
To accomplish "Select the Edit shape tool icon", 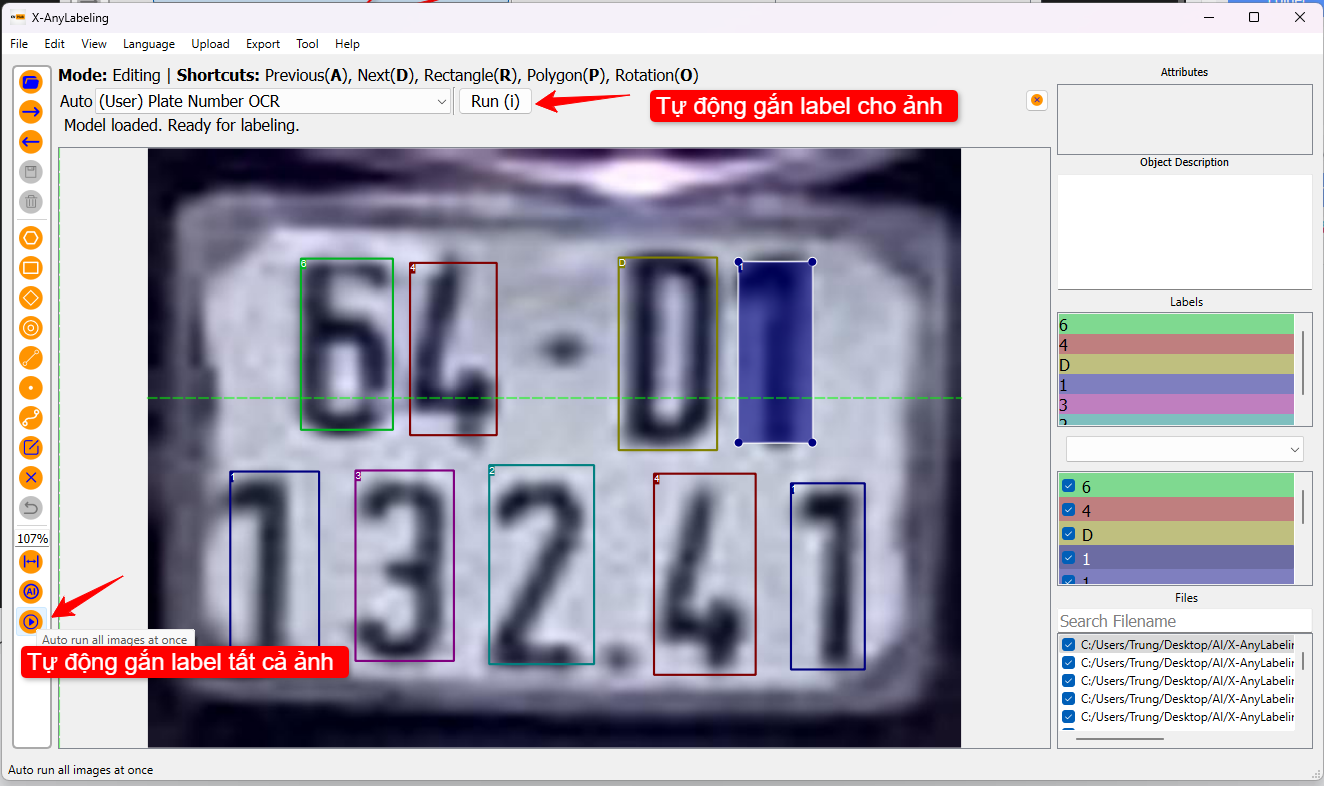I will click(30, 447).
